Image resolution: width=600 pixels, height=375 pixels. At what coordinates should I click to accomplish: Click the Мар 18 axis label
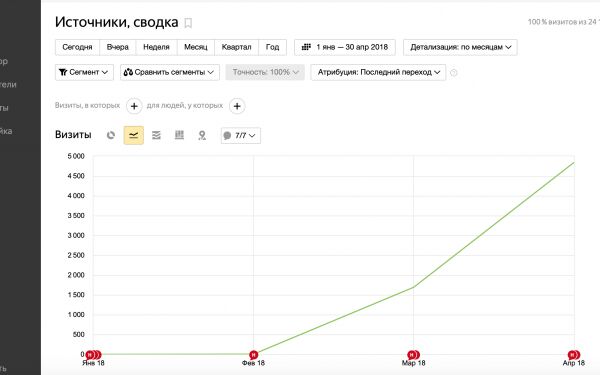point(413,363)
